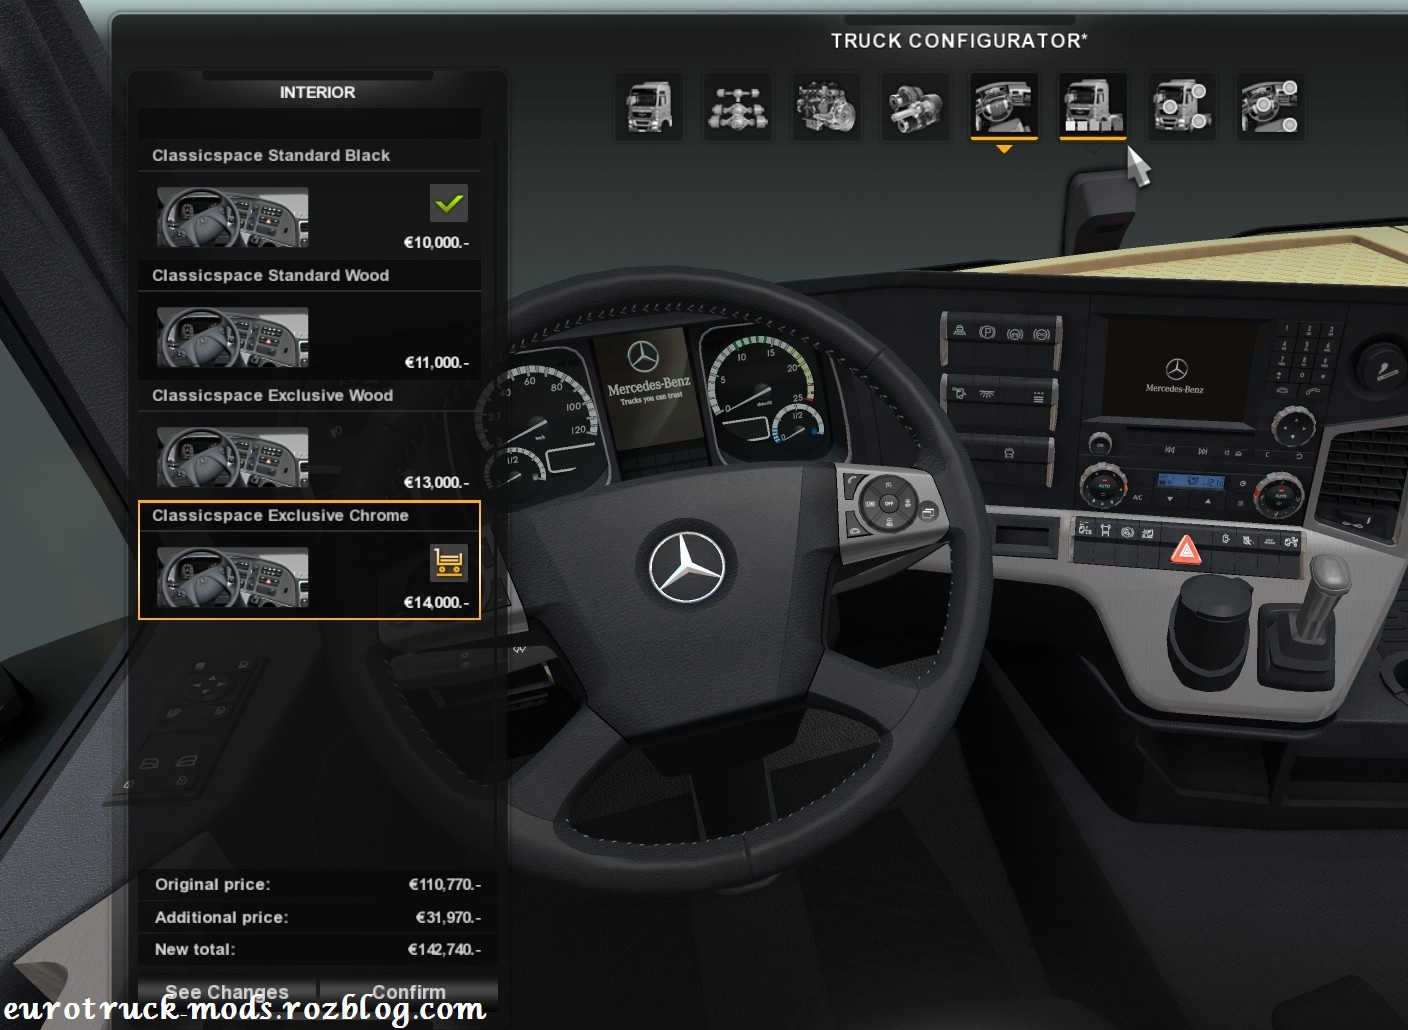
Task: Click the New total value €142,740
Action: (x=445, y=949)
